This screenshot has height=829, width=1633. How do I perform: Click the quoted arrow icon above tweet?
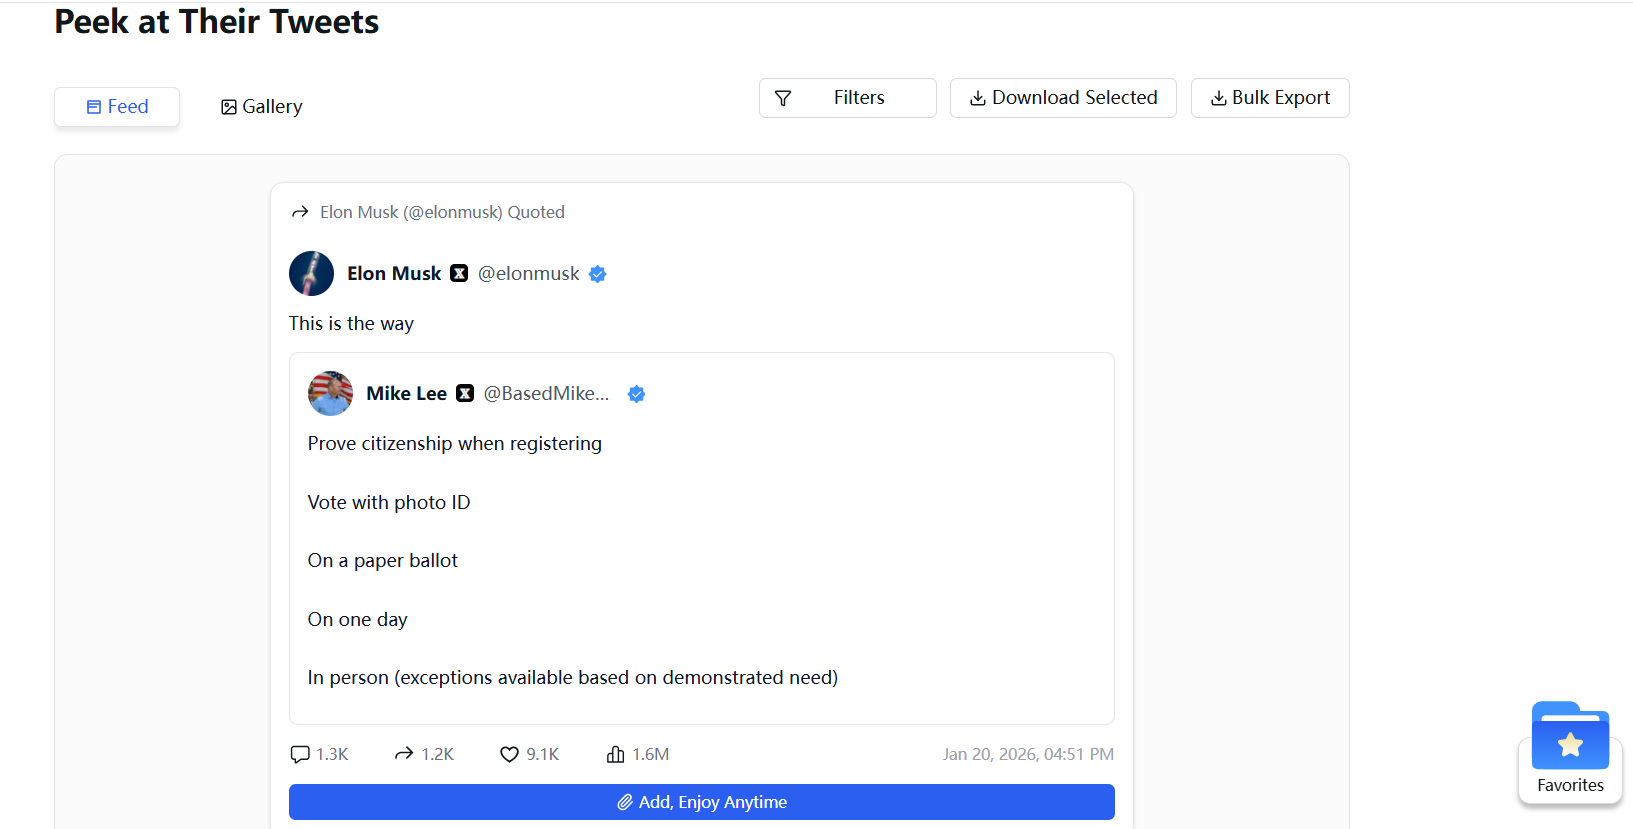(300, 212)
